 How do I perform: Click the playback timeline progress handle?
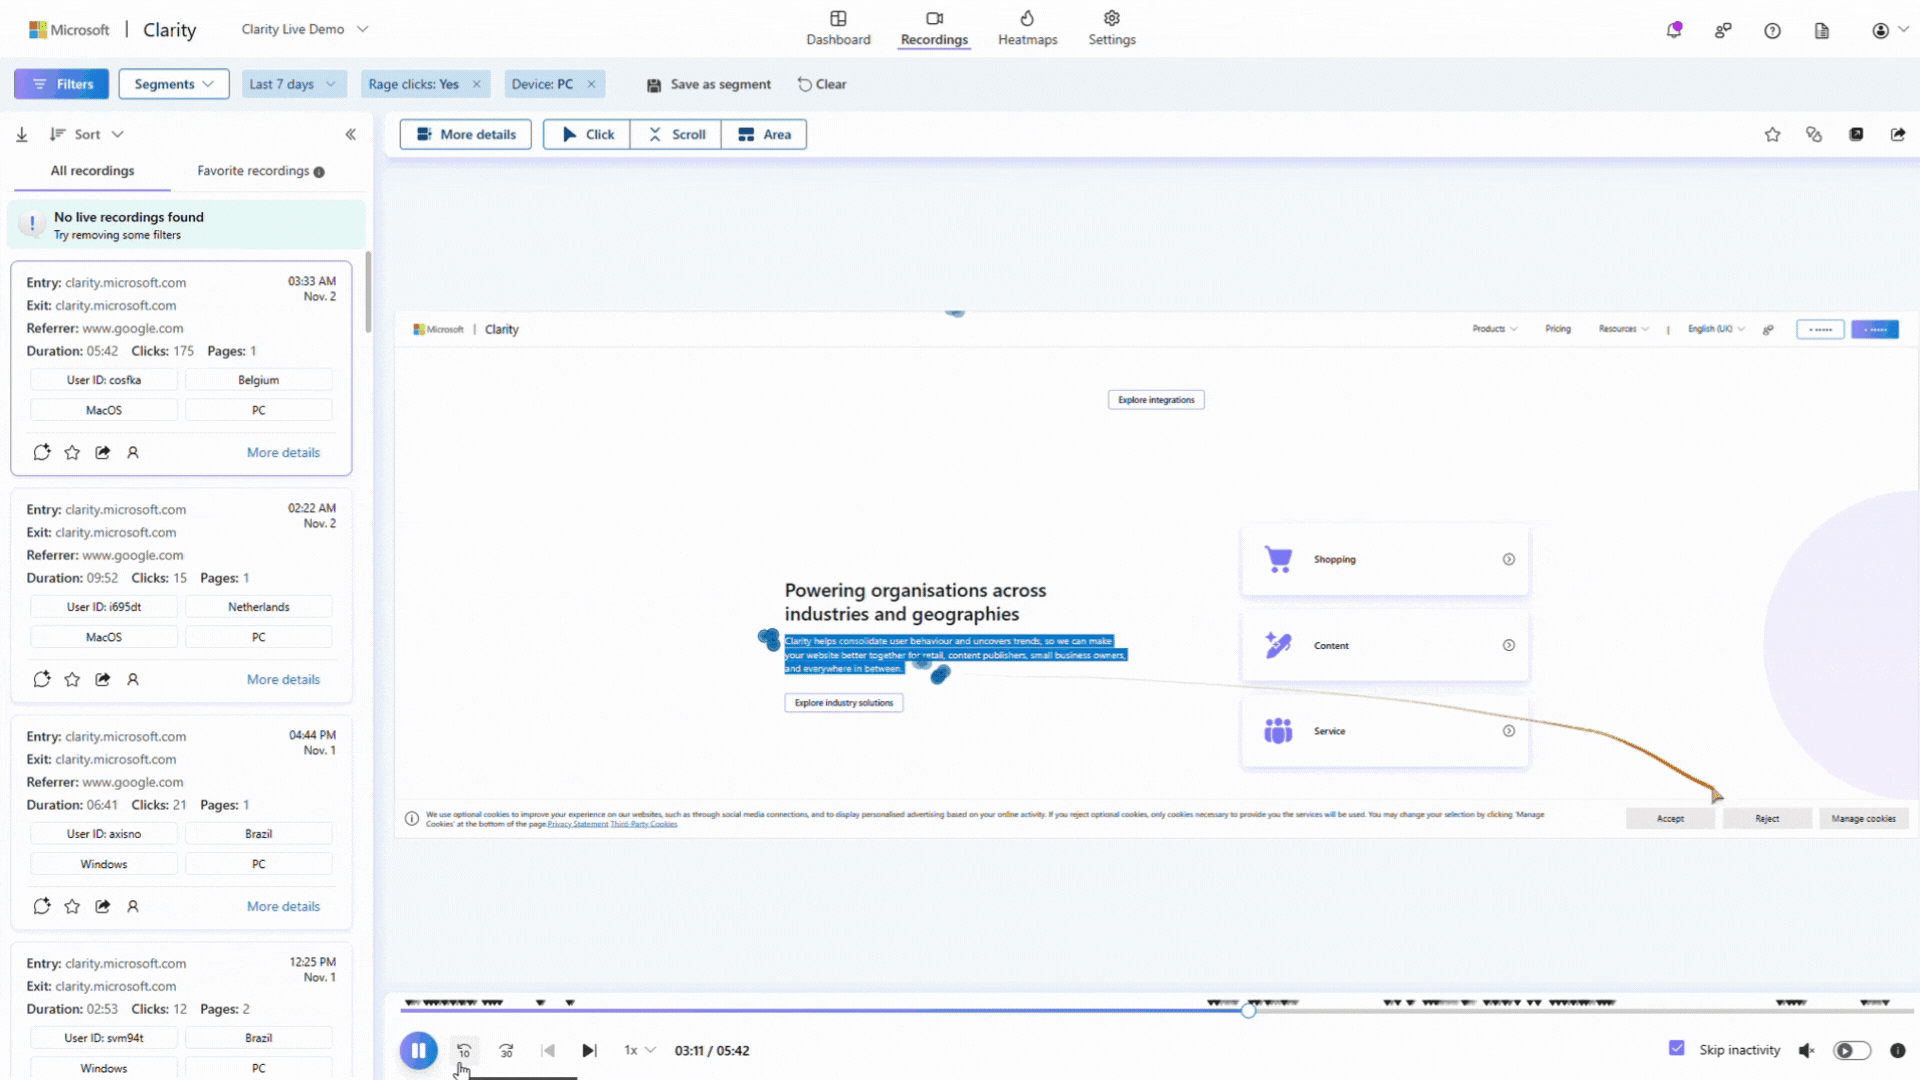(1248, 1011)
